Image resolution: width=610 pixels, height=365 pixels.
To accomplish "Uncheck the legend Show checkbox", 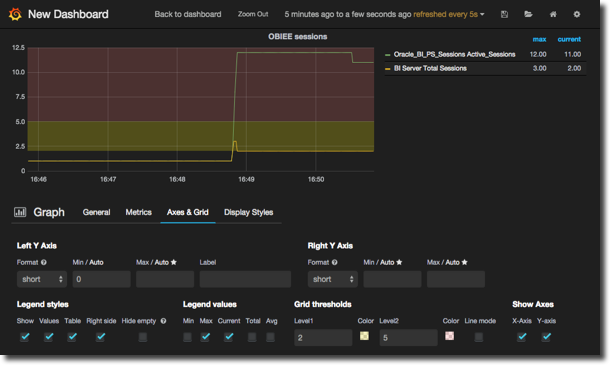I will click(x=25, y=337).
